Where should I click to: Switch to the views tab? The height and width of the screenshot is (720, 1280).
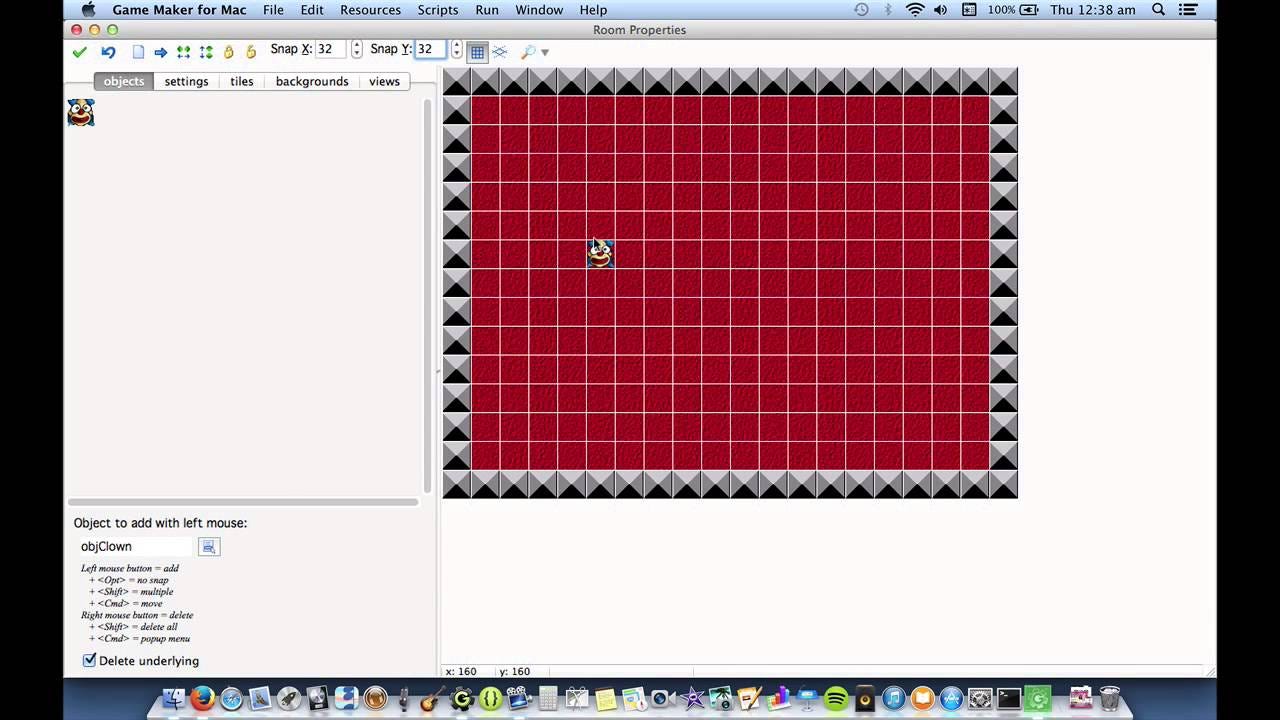pyautogui.click(x=384, y=81)
